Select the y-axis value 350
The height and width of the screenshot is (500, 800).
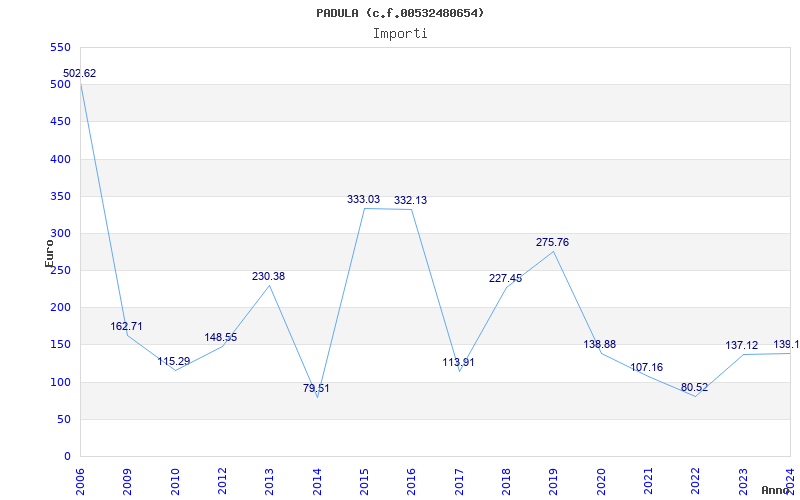click(60, 196)
